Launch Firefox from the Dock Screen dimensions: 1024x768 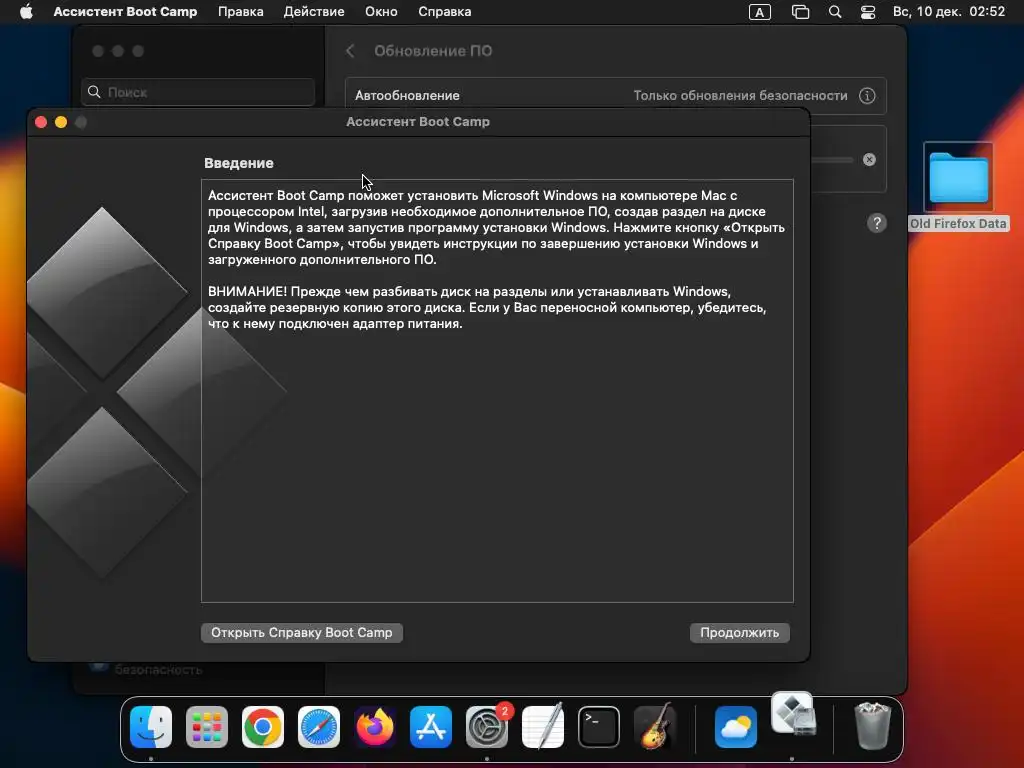375,727
